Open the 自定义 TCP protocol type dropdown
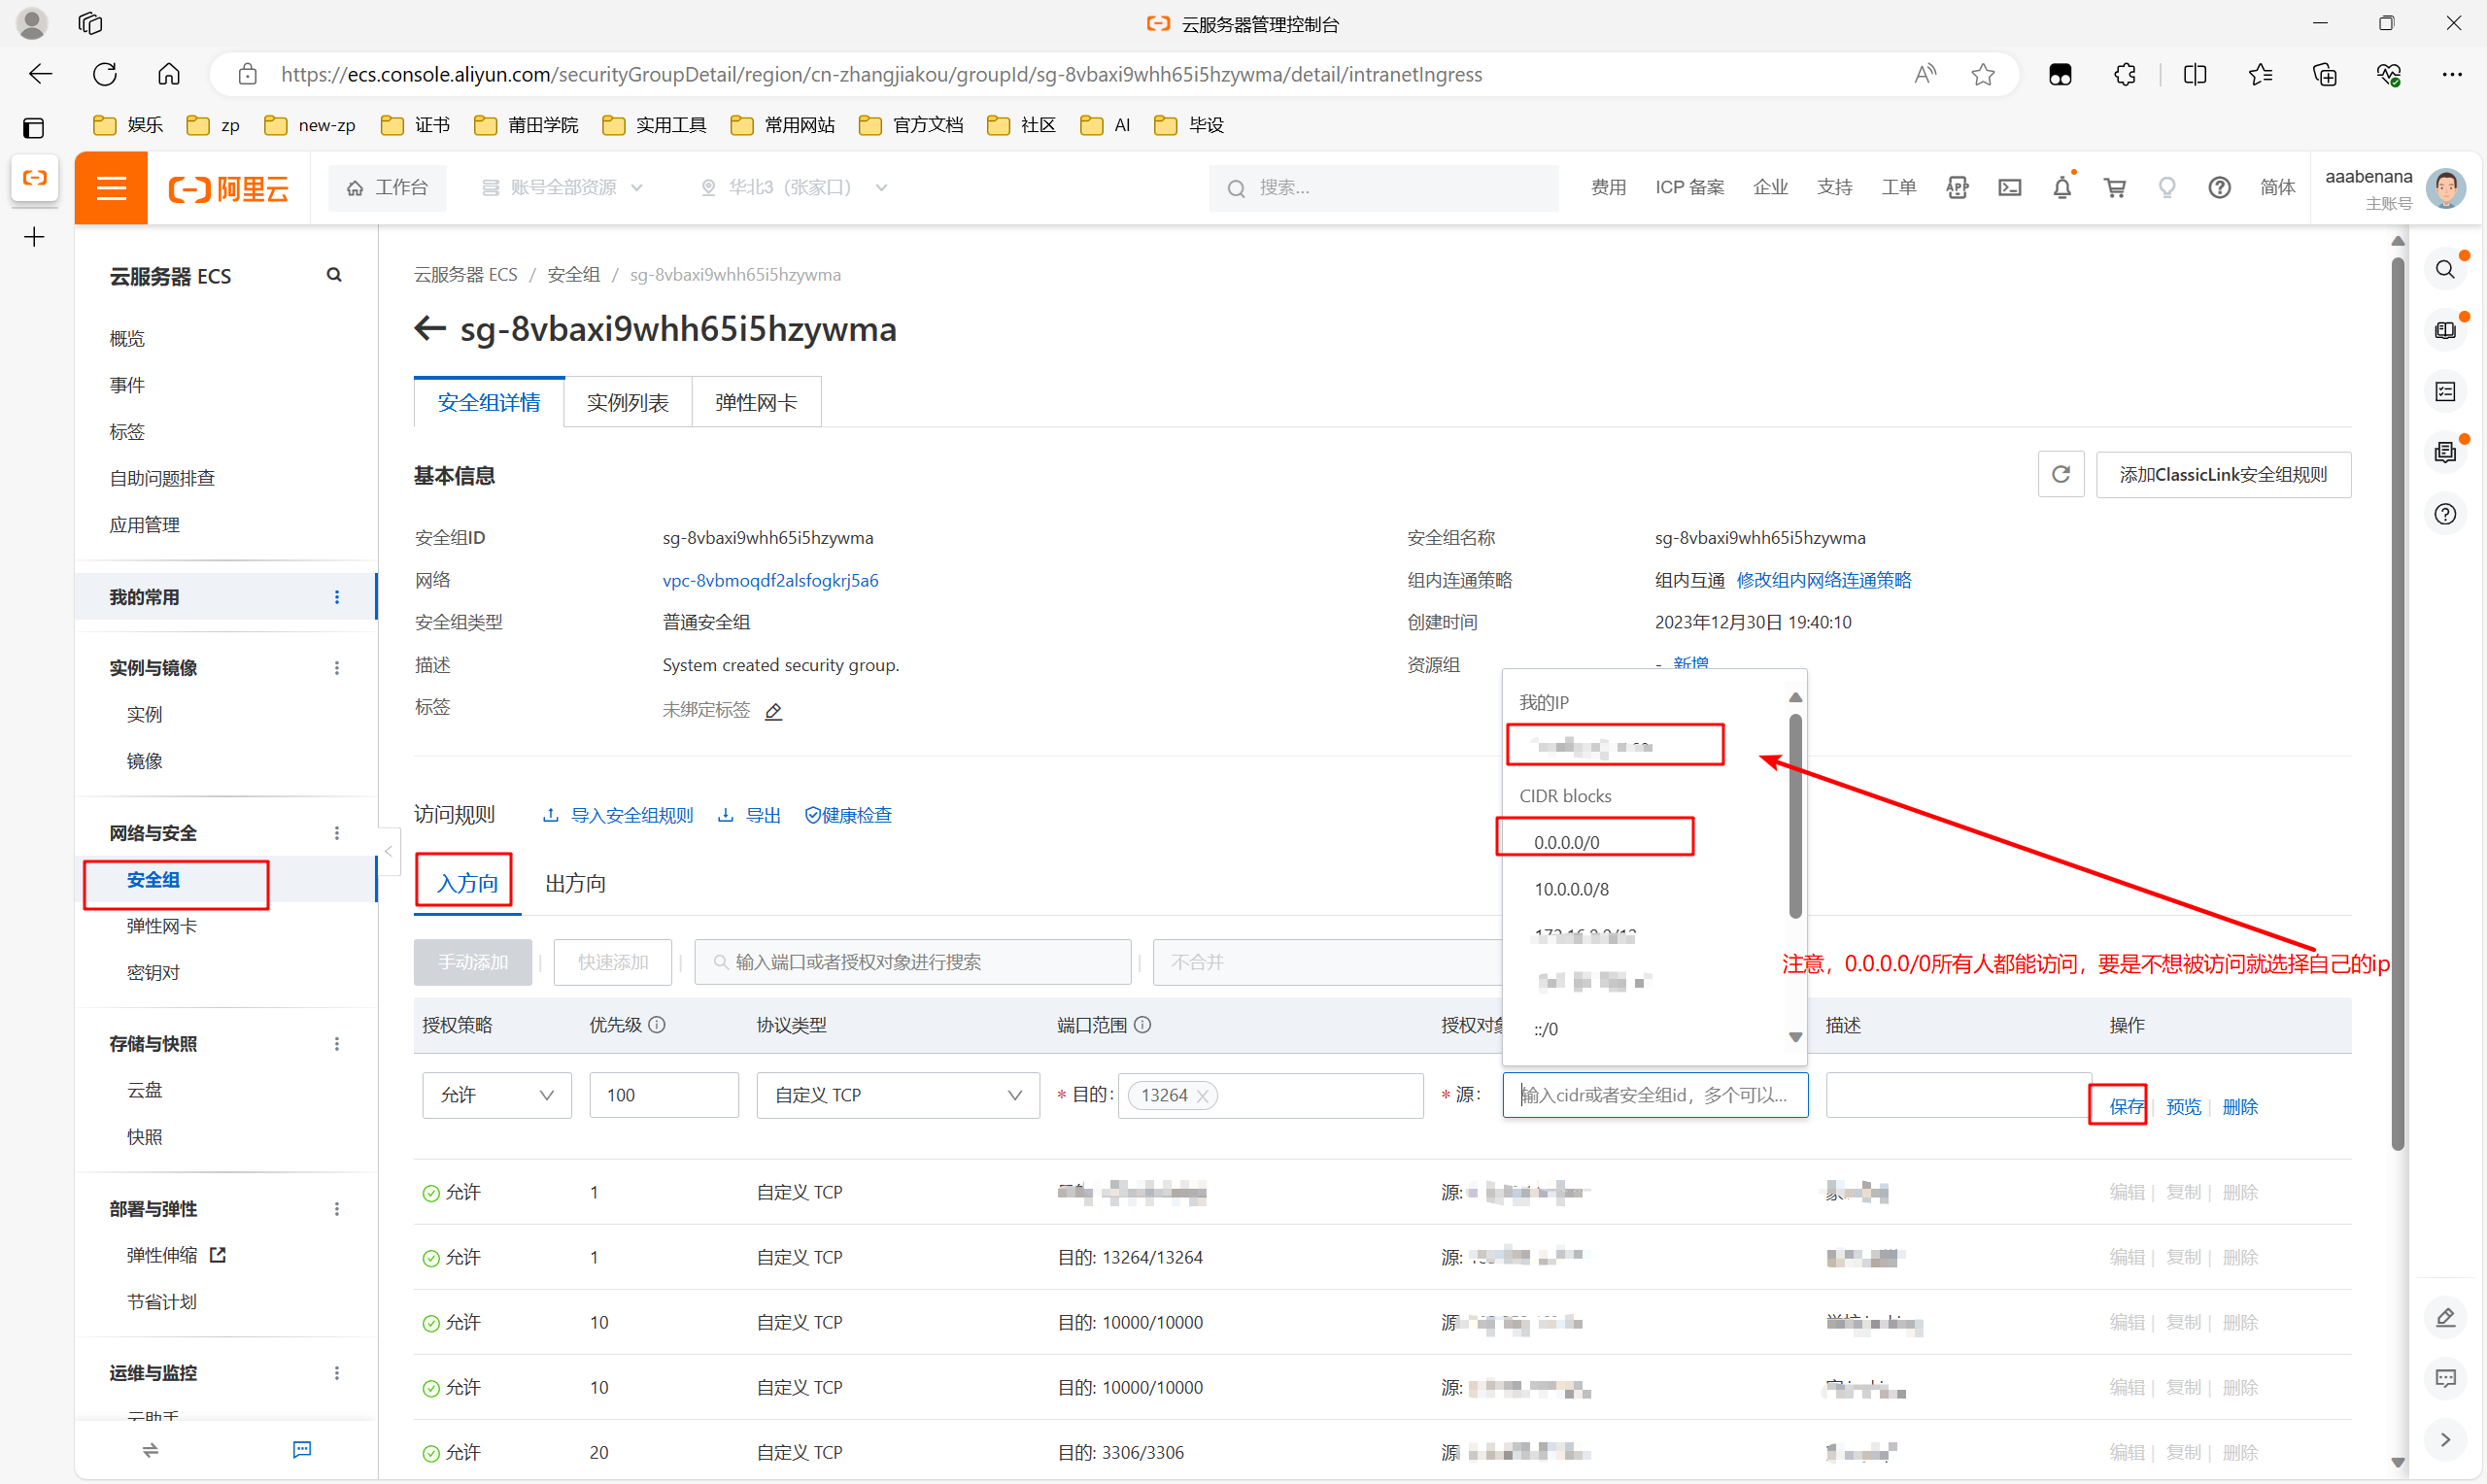2487x1484 pixels. coord(897,1096)
